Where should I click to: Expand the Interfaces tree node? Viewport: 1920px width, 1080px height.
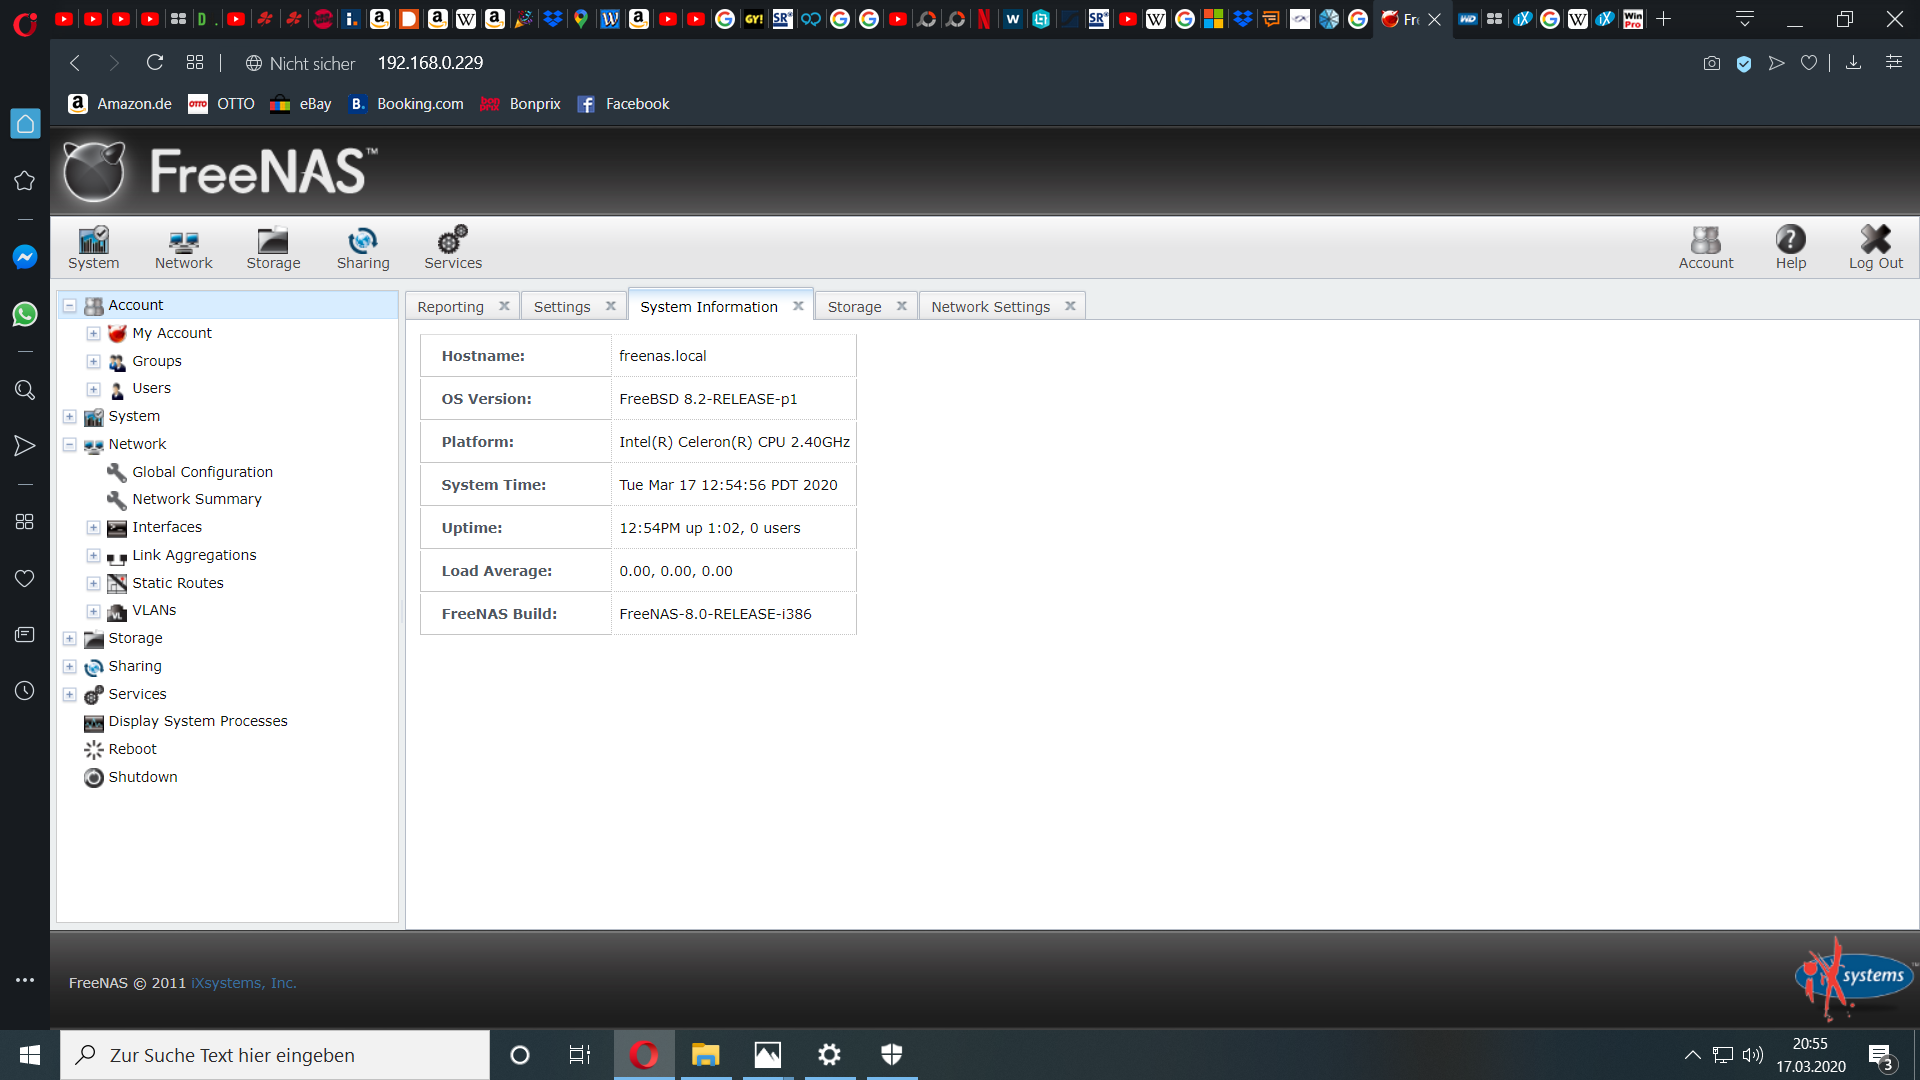click(x=93, y=527)
